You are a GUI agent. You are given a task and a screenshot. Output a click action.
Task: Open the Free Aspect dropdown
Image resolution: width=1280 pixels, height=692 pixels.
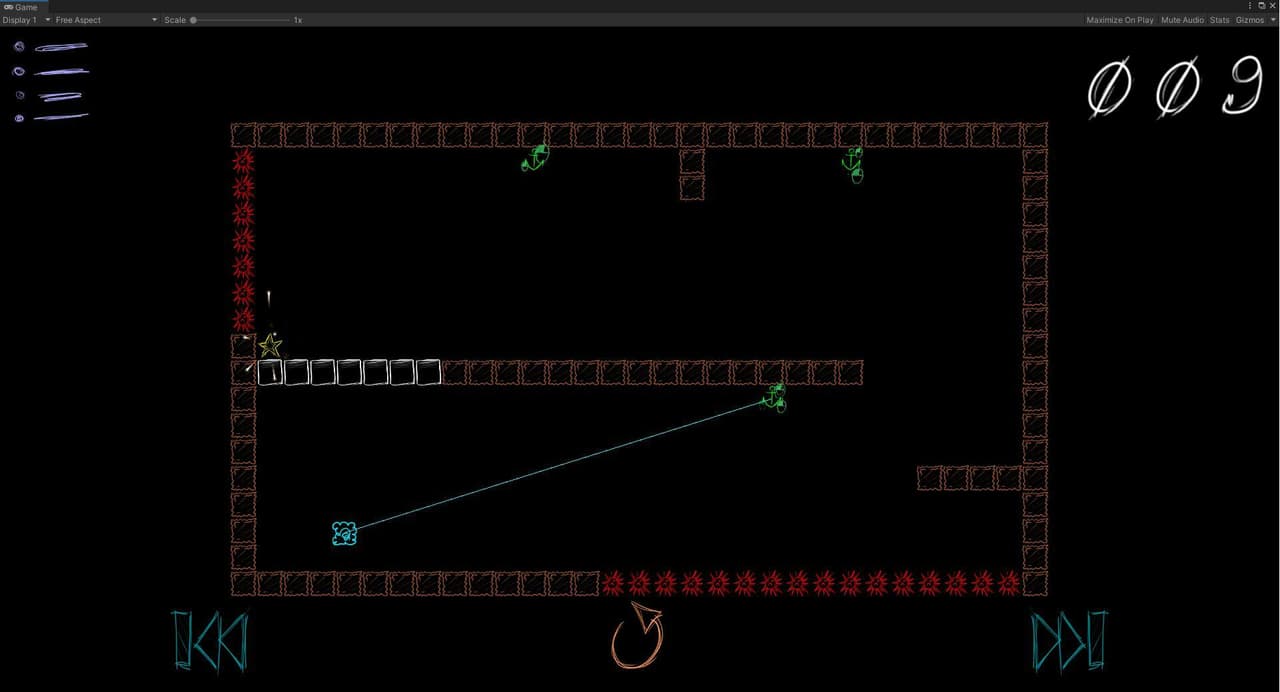coord(106,20)
